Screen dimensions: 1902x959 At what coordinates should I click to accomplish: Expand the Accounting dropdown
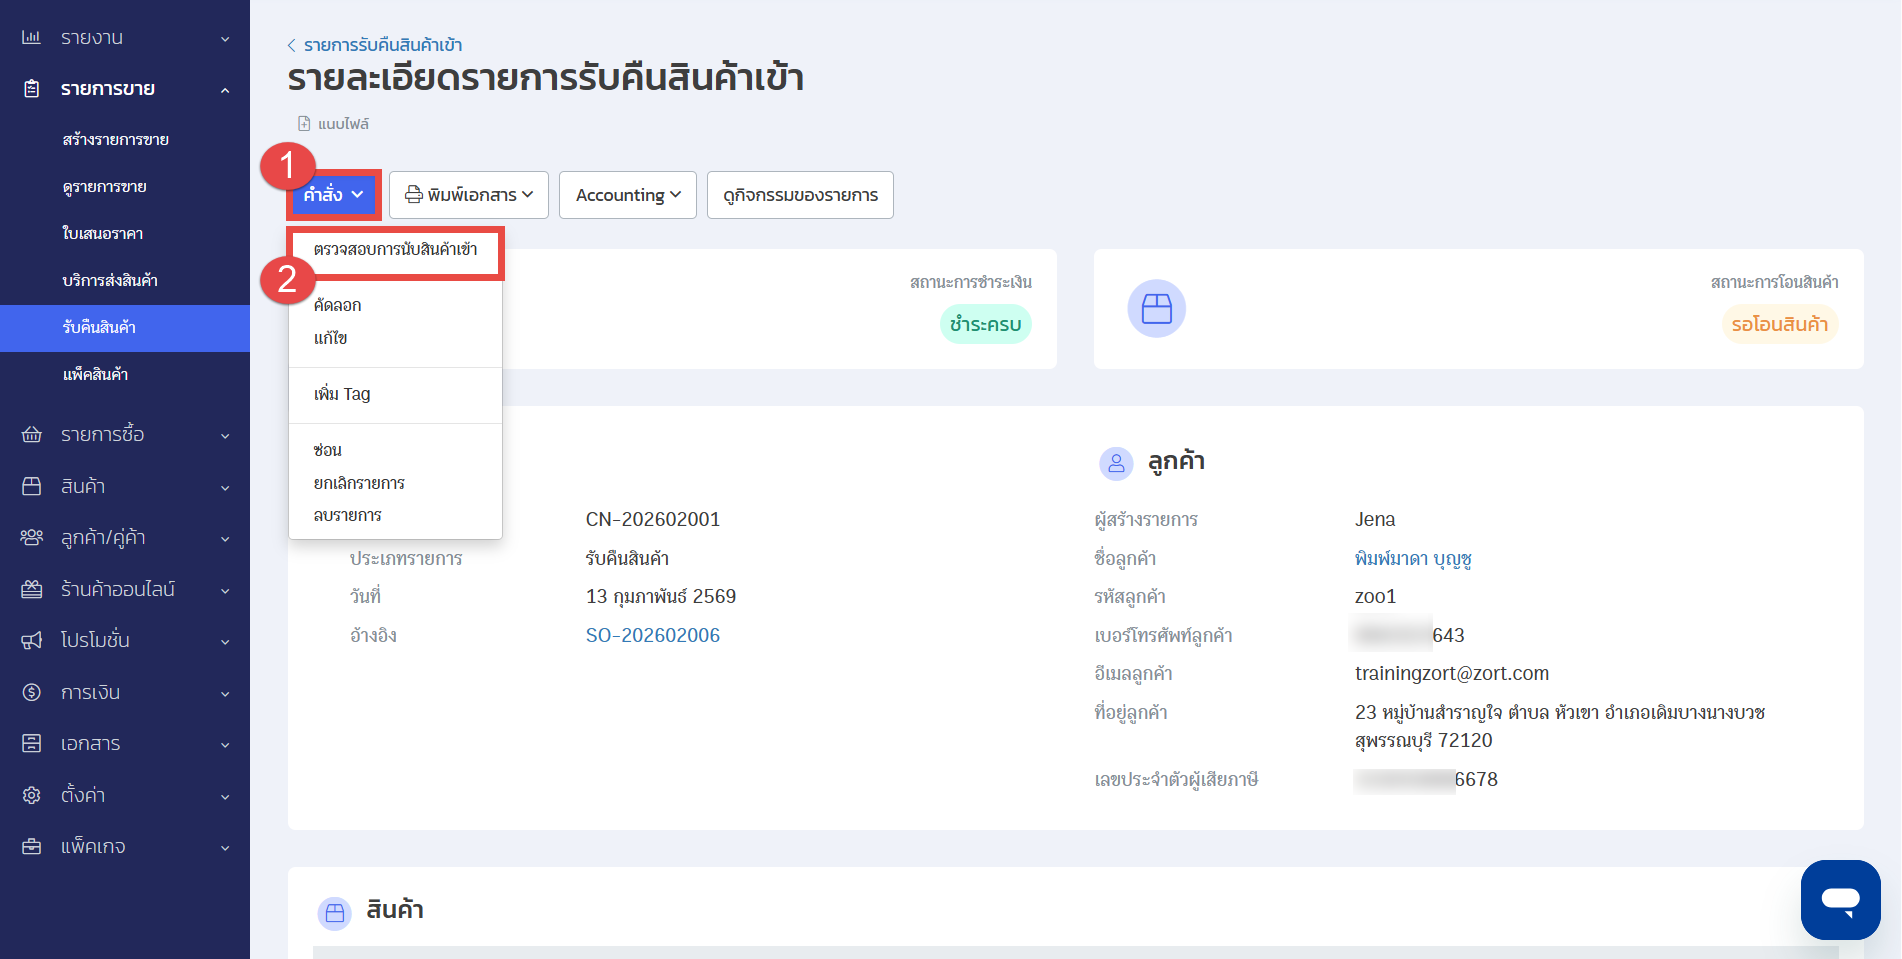pyautogui.click(x=627, y=195)
